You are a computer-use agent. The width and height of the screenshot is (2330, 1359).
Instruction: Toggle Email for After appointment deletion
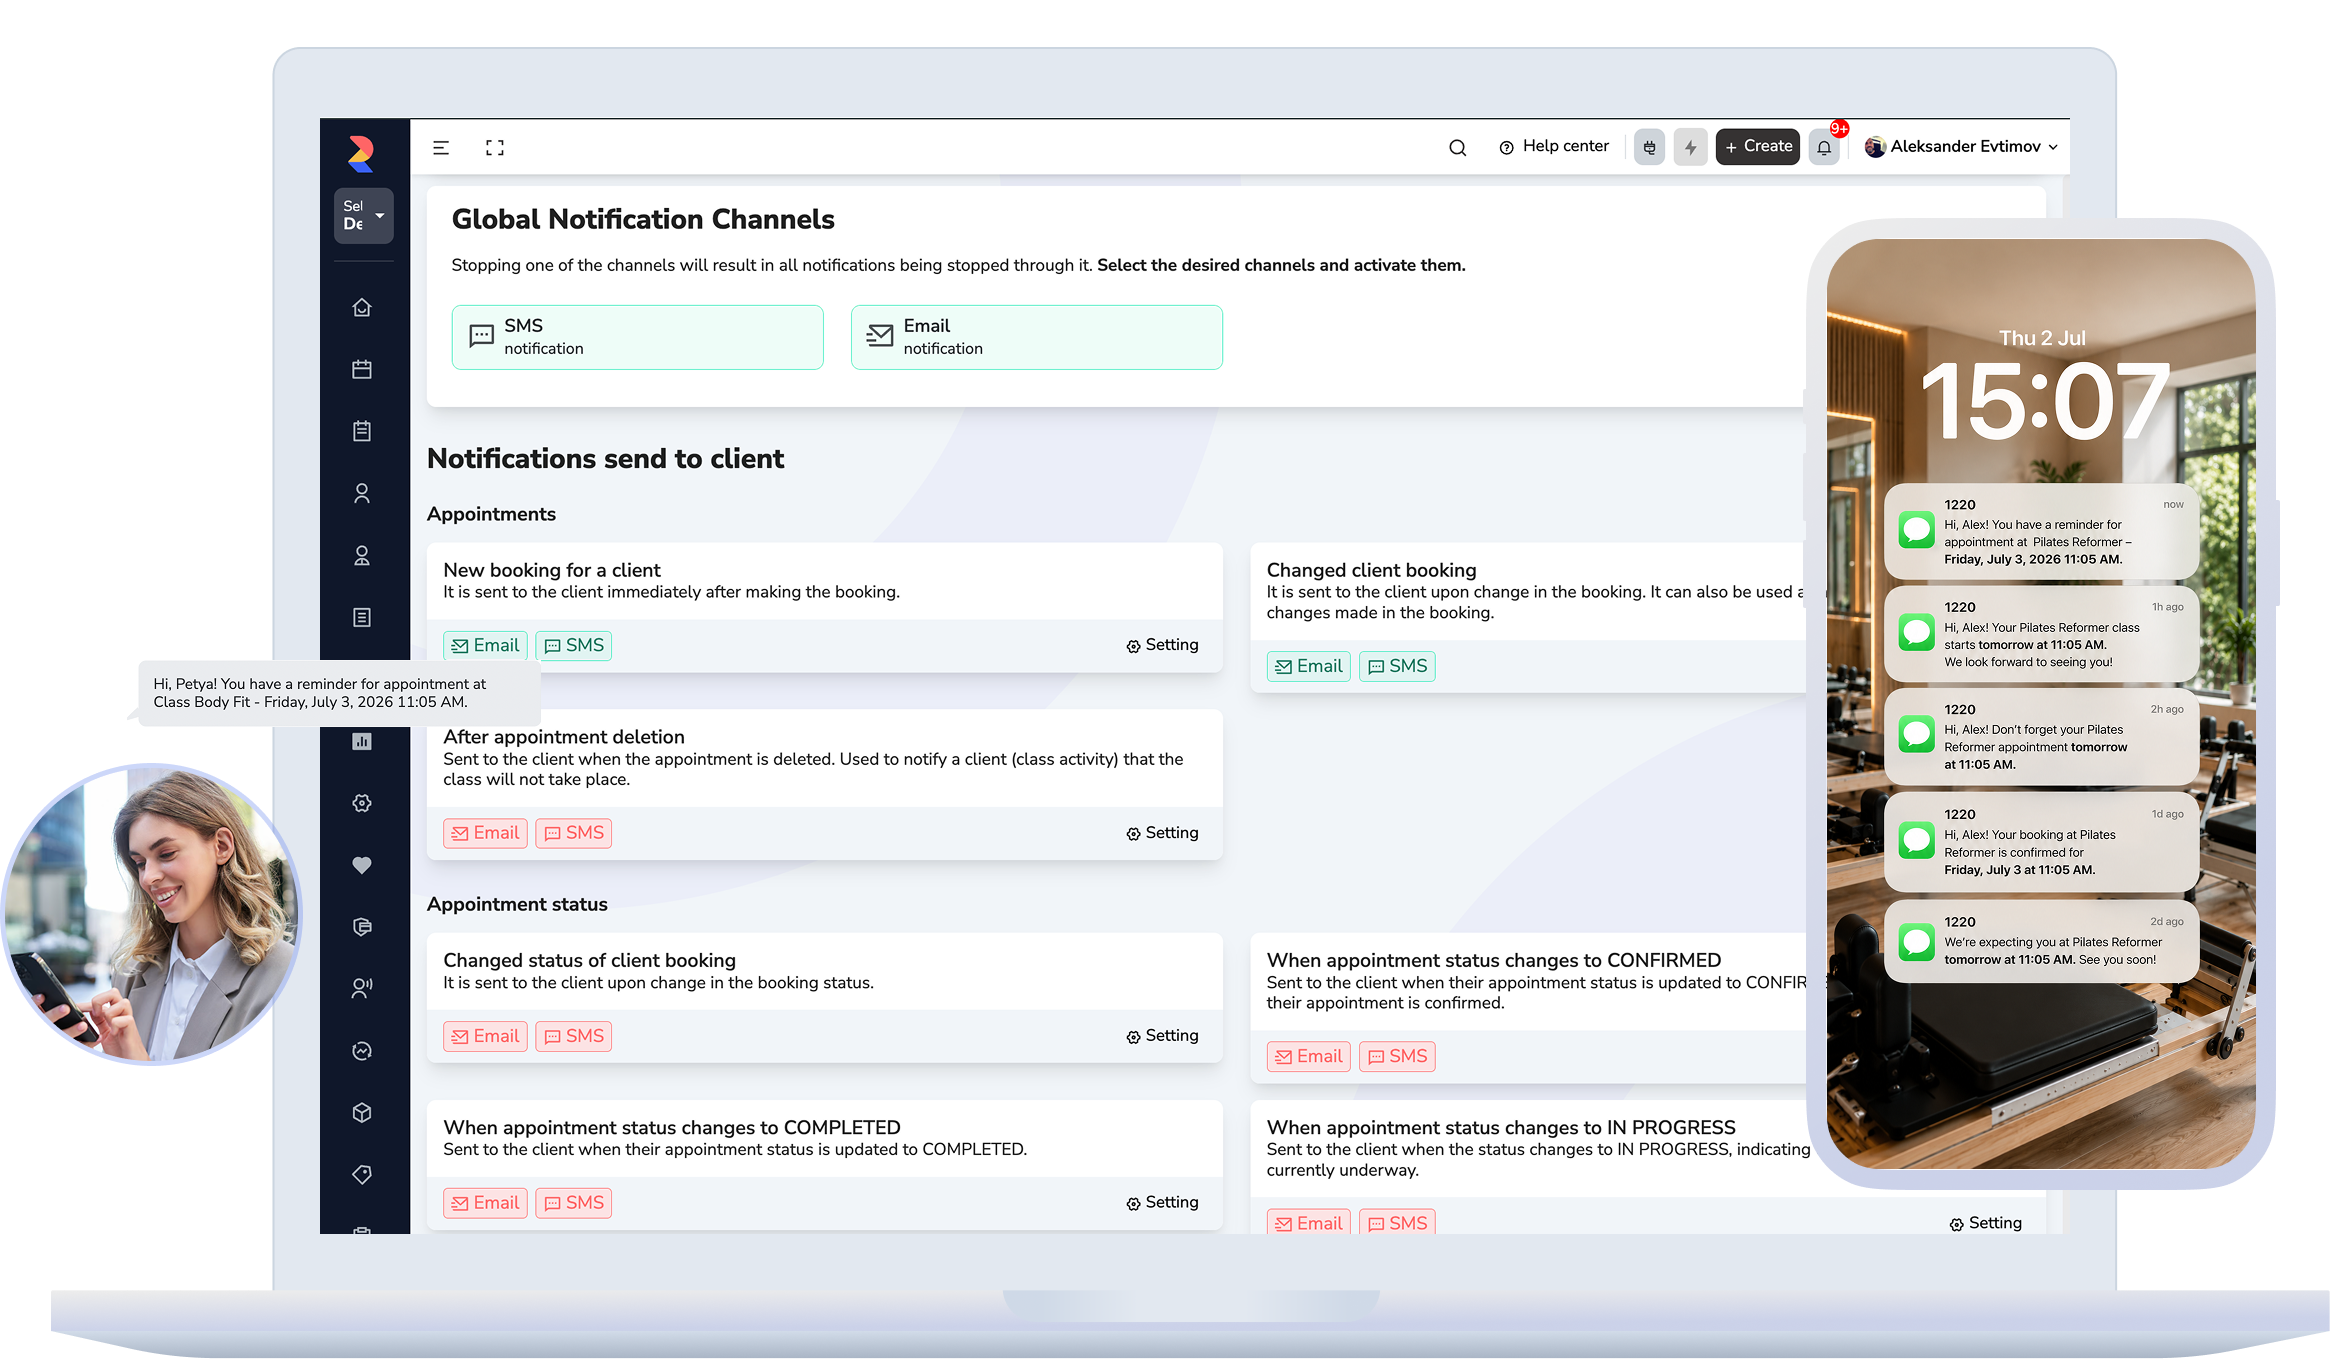(x=485, y=833)
